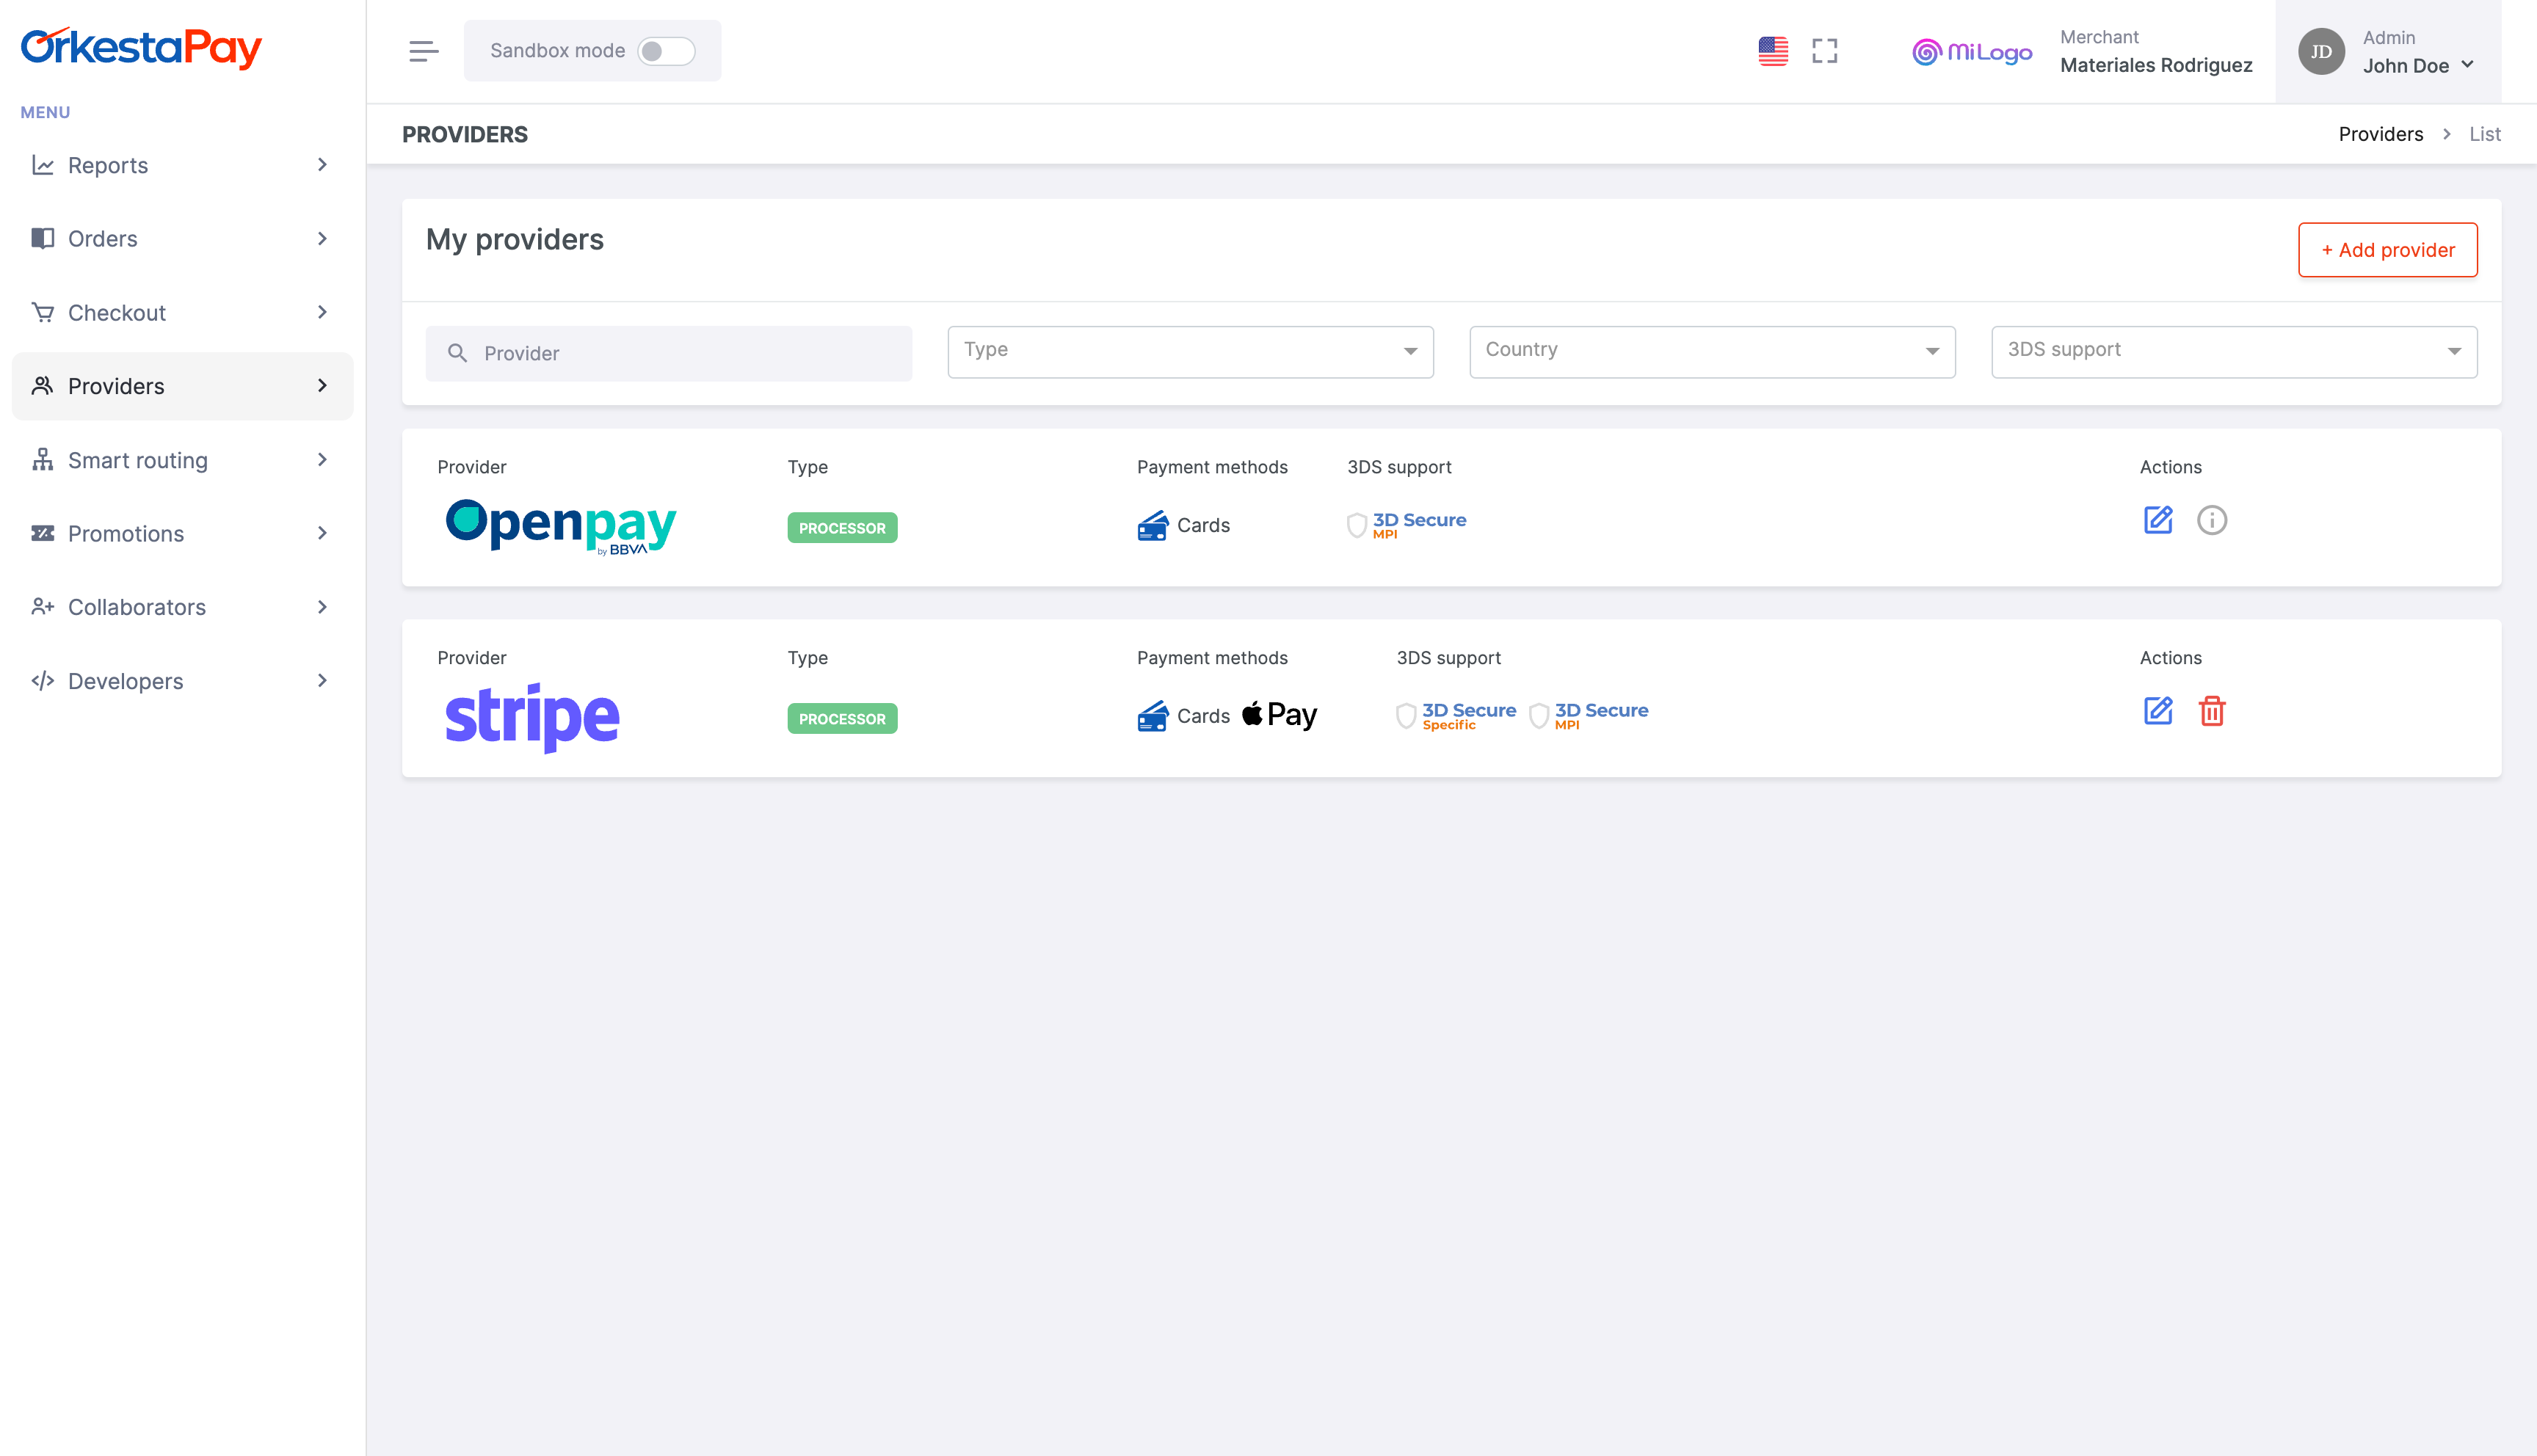Click Providers breadcrumb link
This screenshot has height=1456, width=2537.
pos(2380,134)
